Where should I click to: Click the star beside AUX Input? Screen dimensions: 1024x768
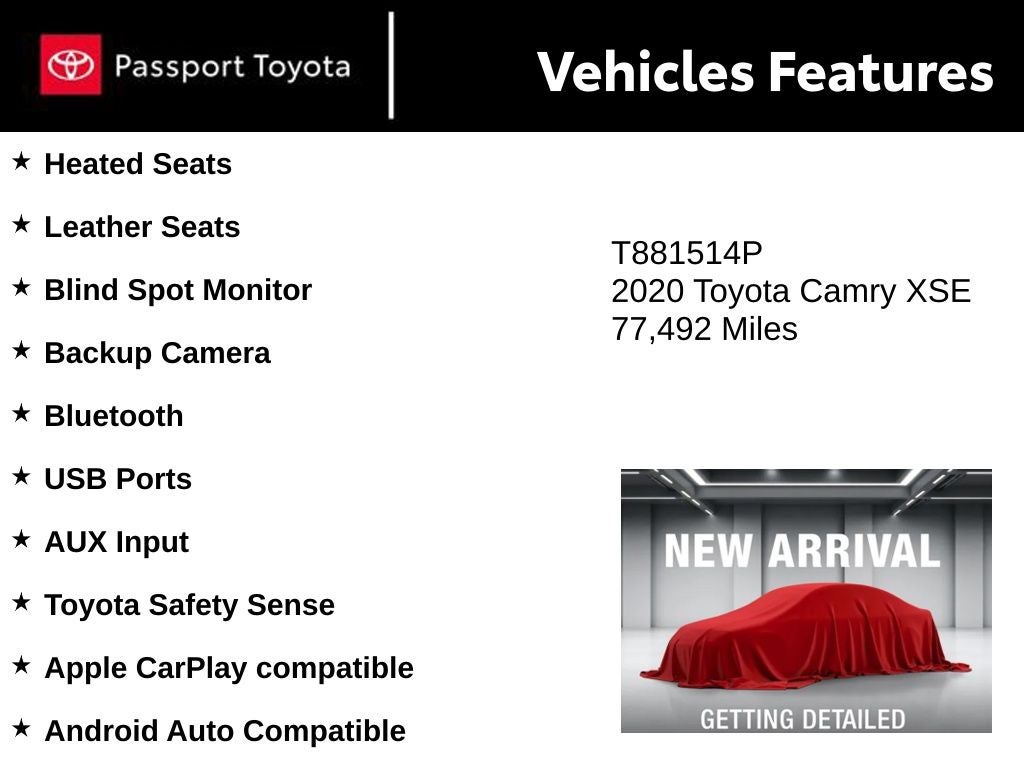pyautogui.click(x=21, y=539)
